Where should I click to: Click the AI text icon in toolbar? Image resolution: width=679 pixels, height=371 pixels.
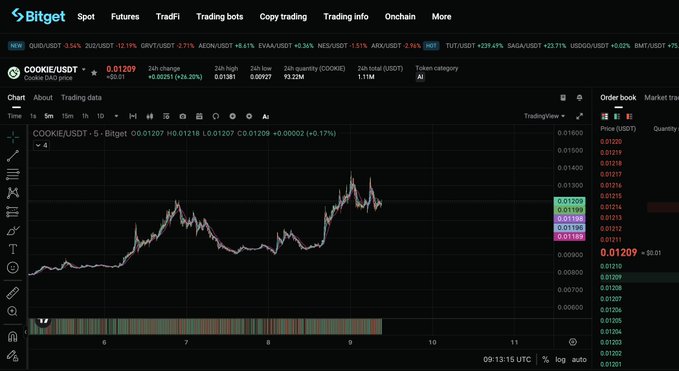(x=266, y=116)
